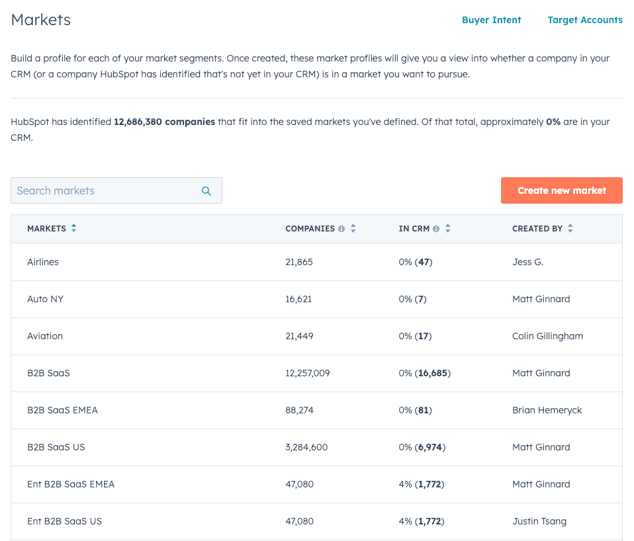Click the In CRM column info icon
The width and height of the screenshot is (634, 541).
click(x=436, y=229)
